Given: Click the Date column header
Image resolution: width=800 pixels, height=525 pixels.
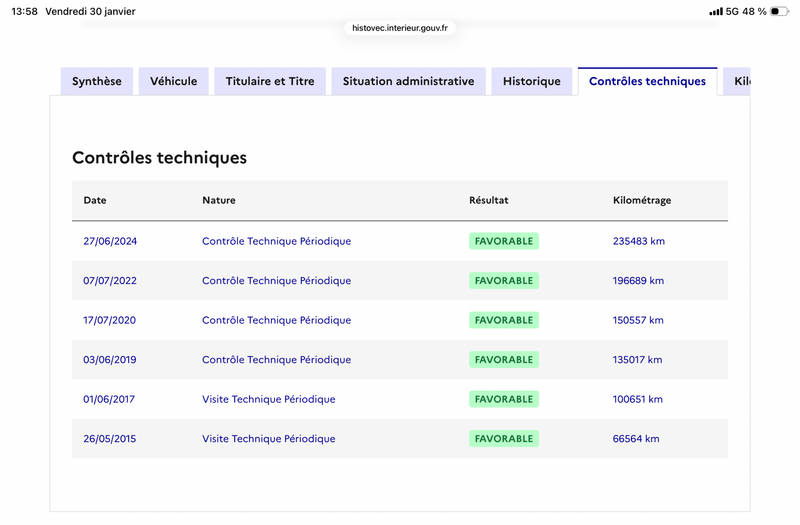Looking at the screenshot, I should coord(95,200).
